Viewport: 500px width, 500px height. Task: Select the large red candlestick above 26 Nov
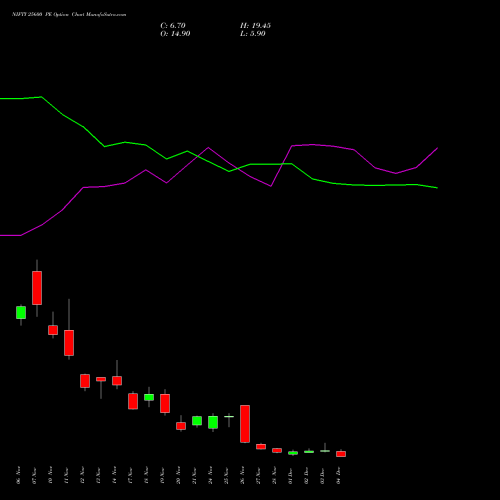pos(245,424)
